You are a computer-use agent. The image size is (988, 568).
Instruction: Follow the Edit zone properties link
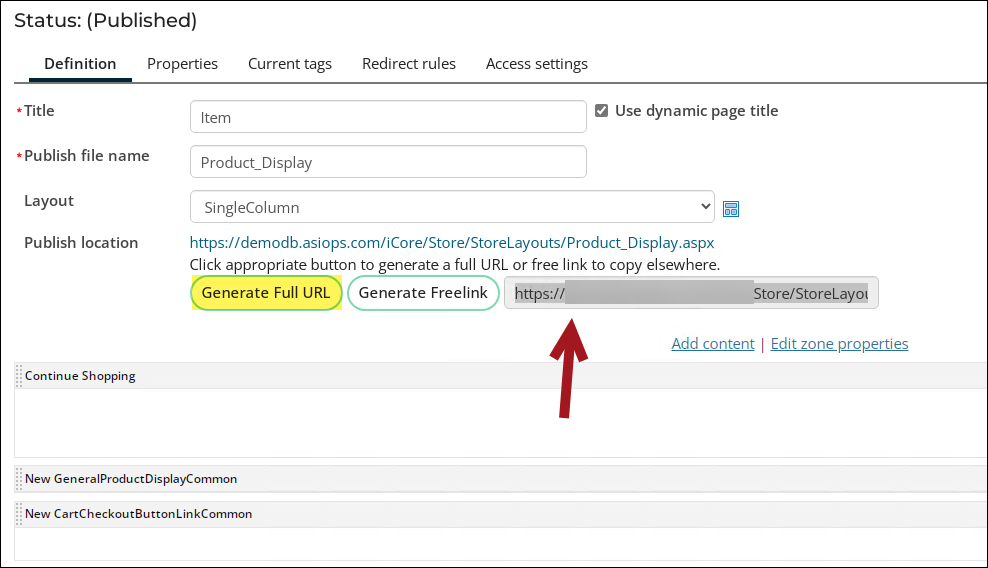pos(839,344)
